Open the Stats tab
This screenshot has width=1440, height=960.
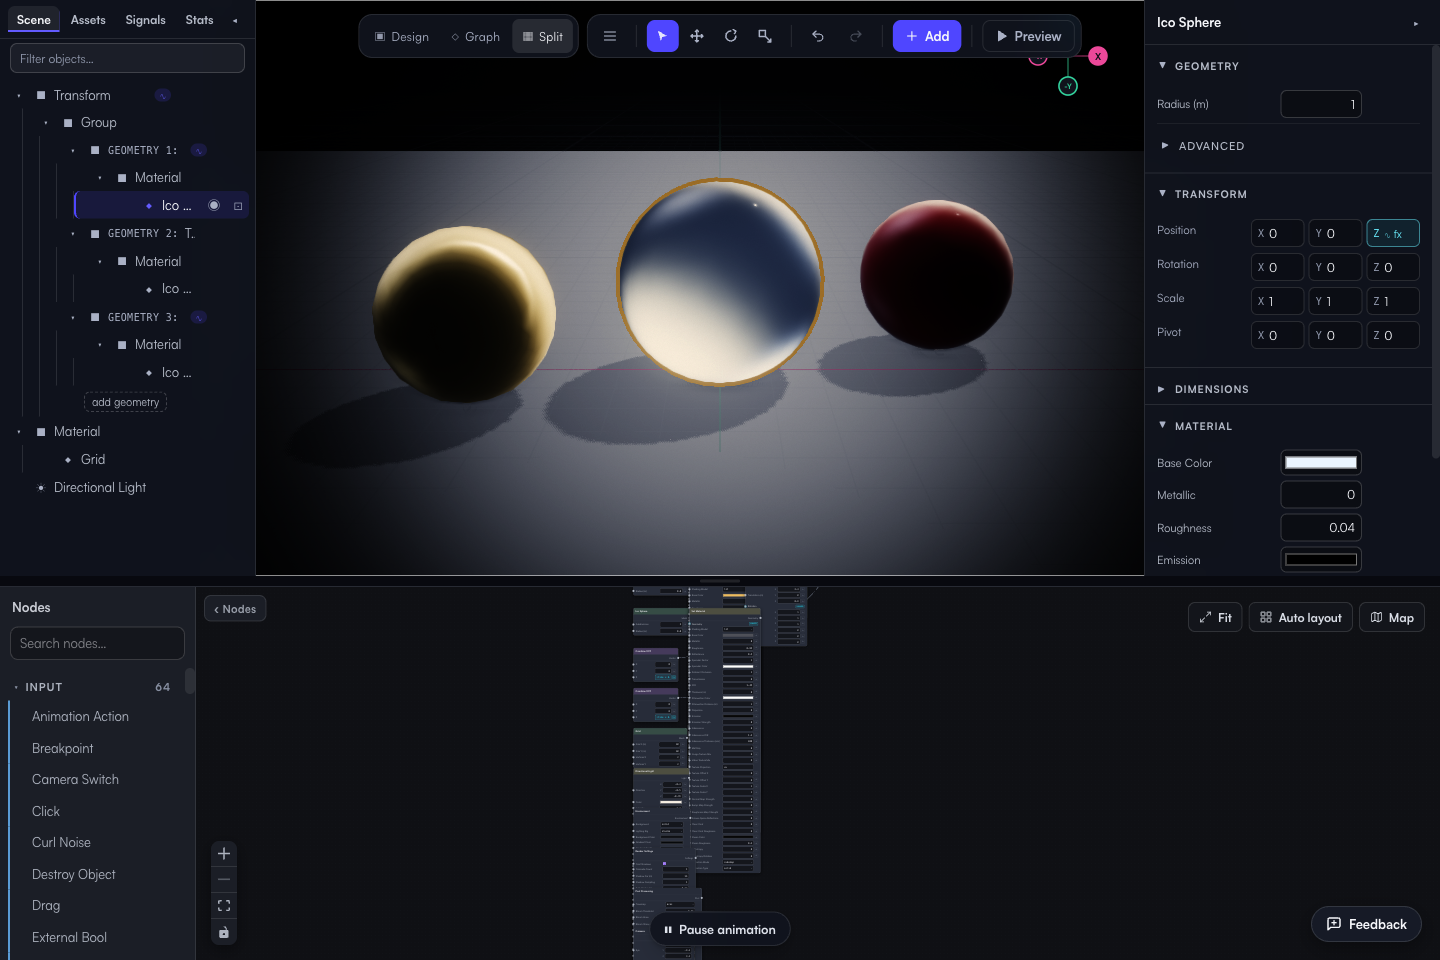(x=200, y=20)
